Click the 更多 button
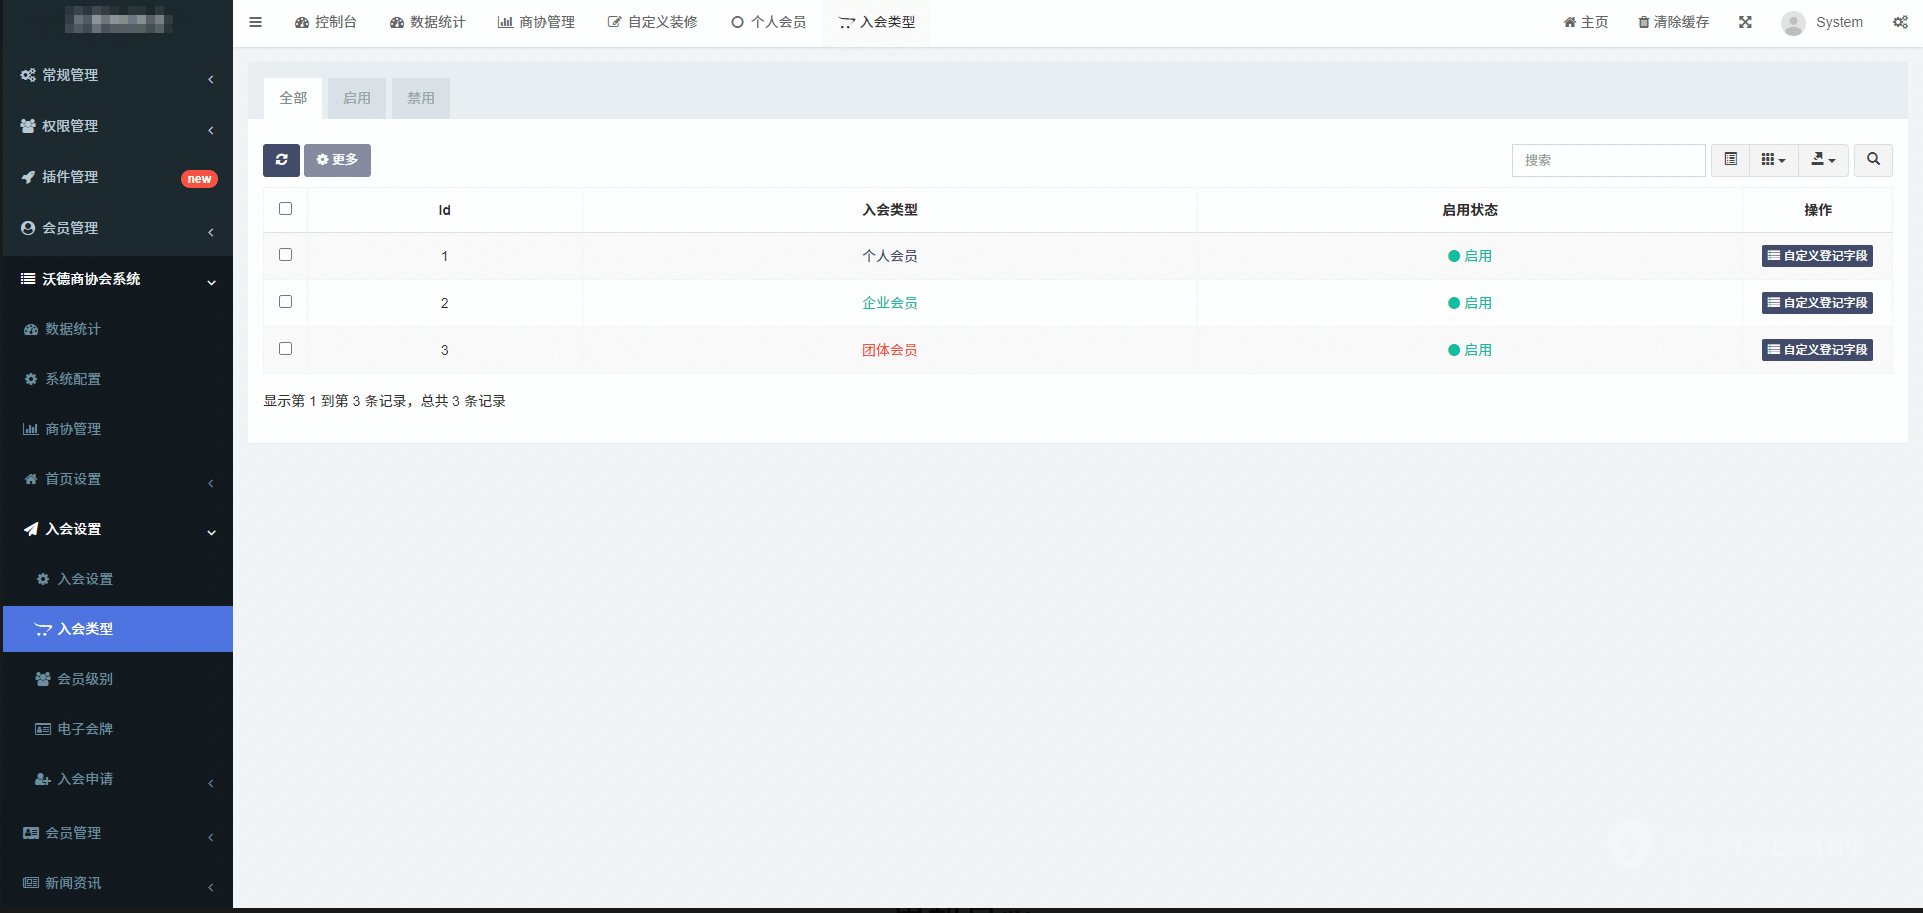Viewport: 1923px width, 913px height. tap(337, 160)
